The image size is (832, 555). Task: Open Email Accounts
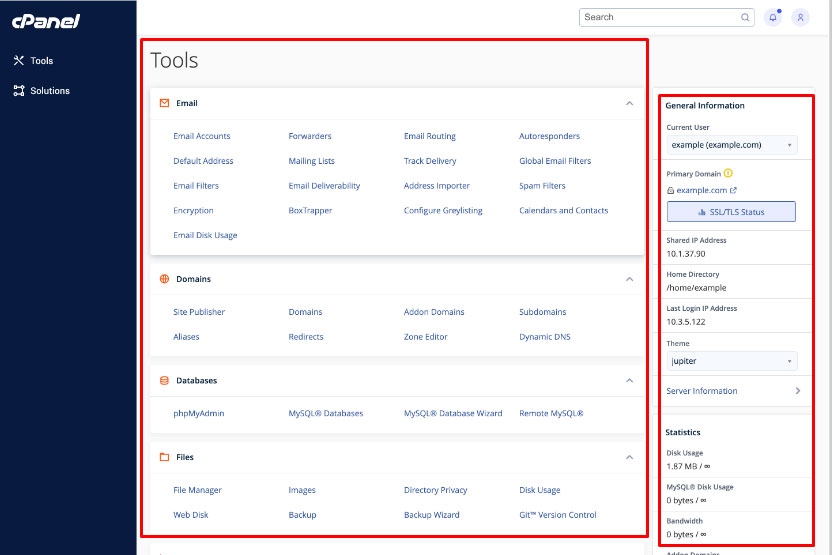point(202,136)
